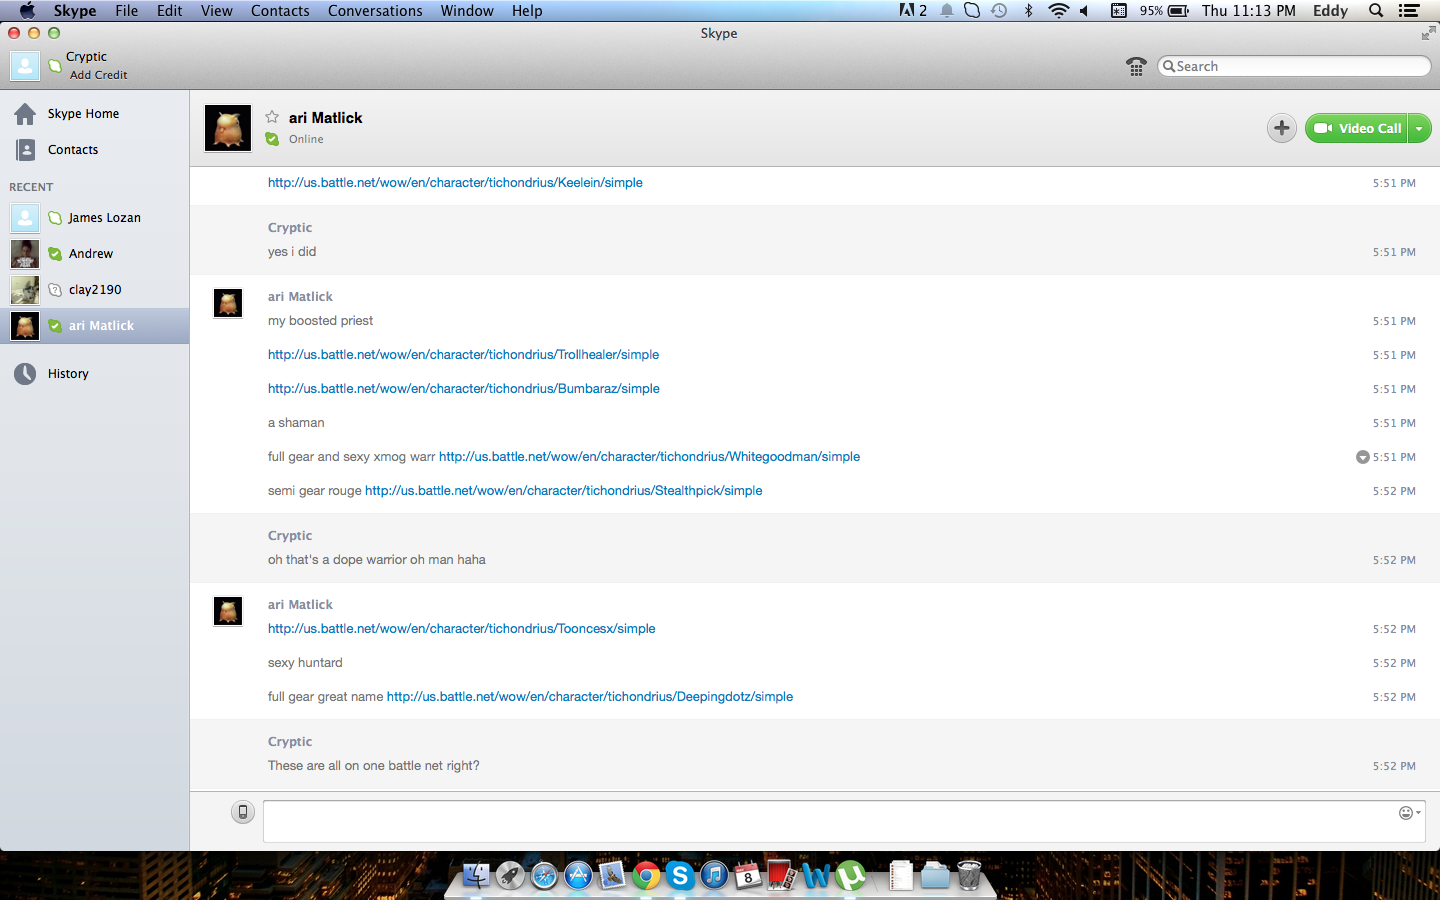The height and width of the screenshot is (900, 1440).
Task: Open the Window menu
Action: click(467, 11)
